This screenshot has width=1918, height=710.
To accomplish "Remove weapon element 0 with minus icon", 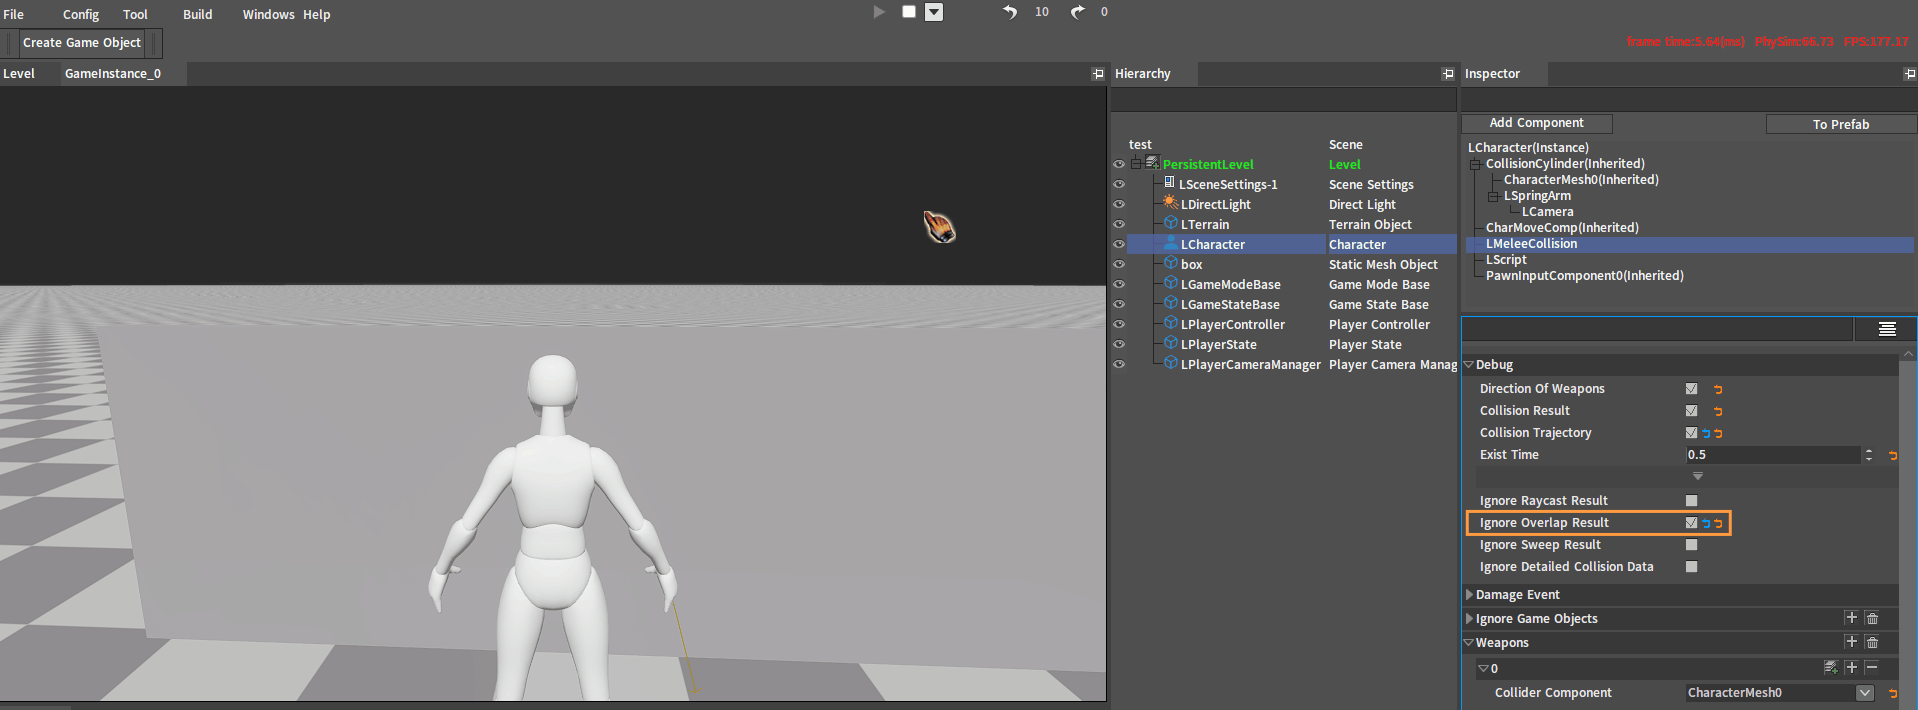I will pos(1871,667).
